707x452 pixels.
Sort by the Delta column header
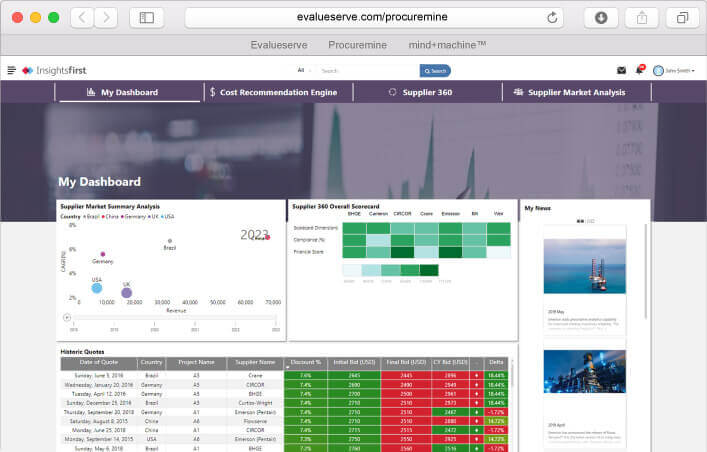pos(496,363)
